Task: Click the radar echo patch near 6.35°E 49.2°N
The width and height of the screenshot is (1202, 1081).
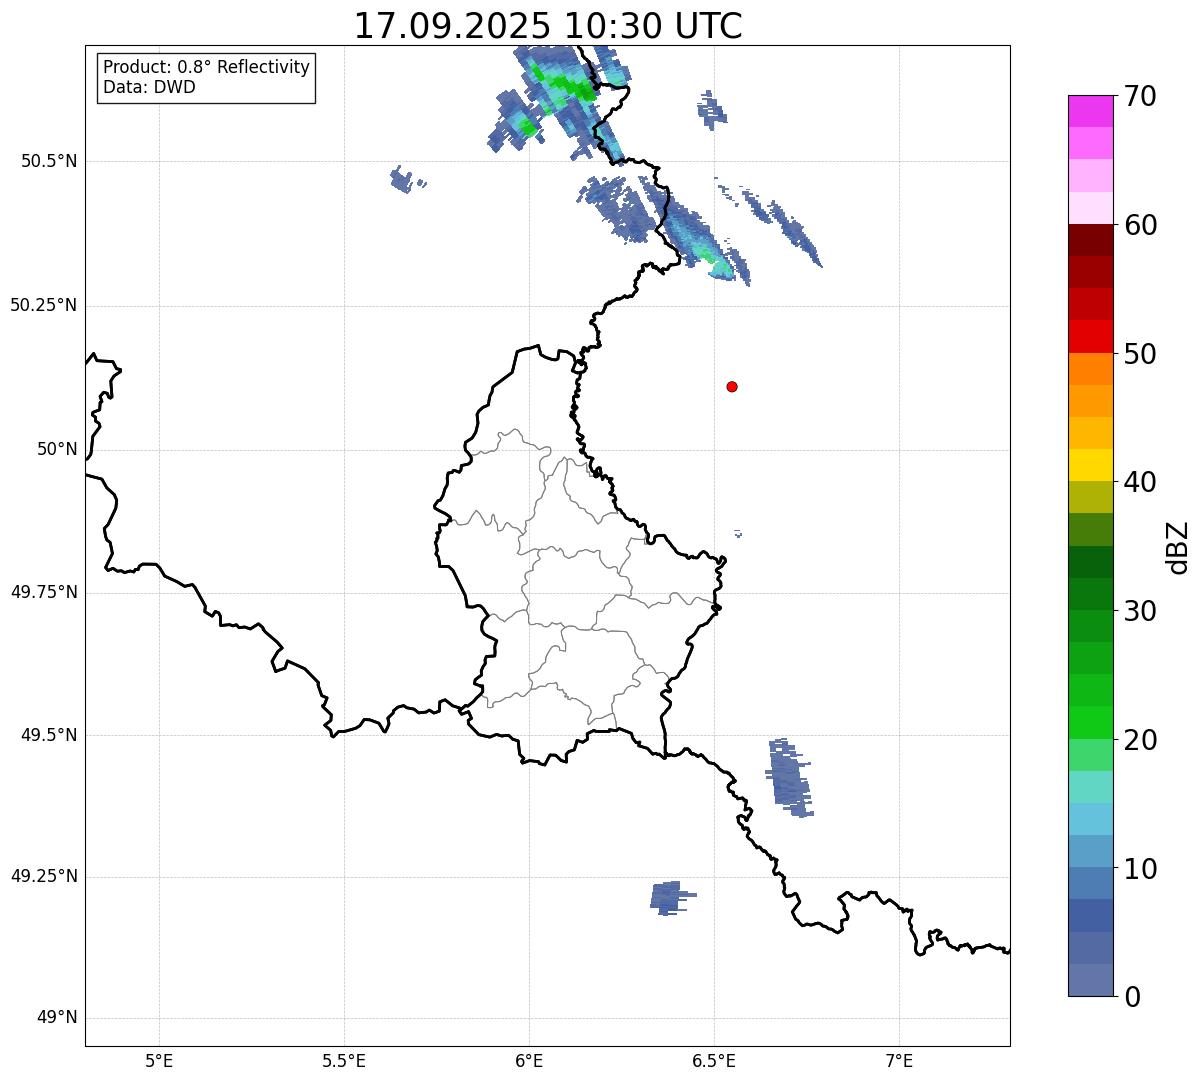Action: (x=670, y=897)
